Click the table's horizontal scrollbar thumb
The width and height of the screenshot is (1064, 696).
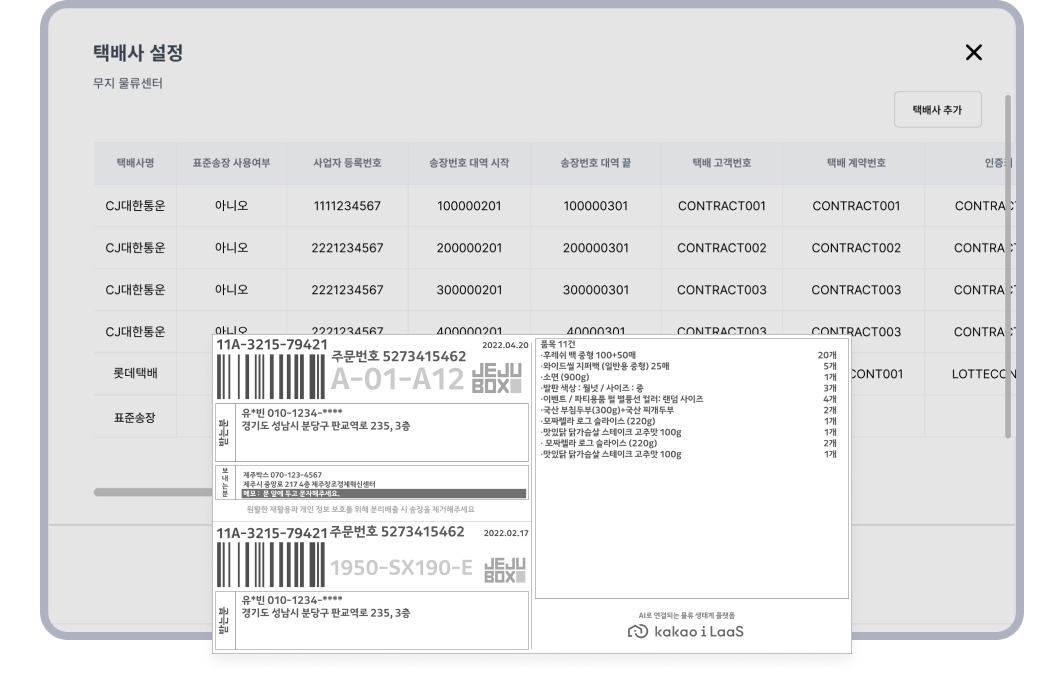(150, 492)
